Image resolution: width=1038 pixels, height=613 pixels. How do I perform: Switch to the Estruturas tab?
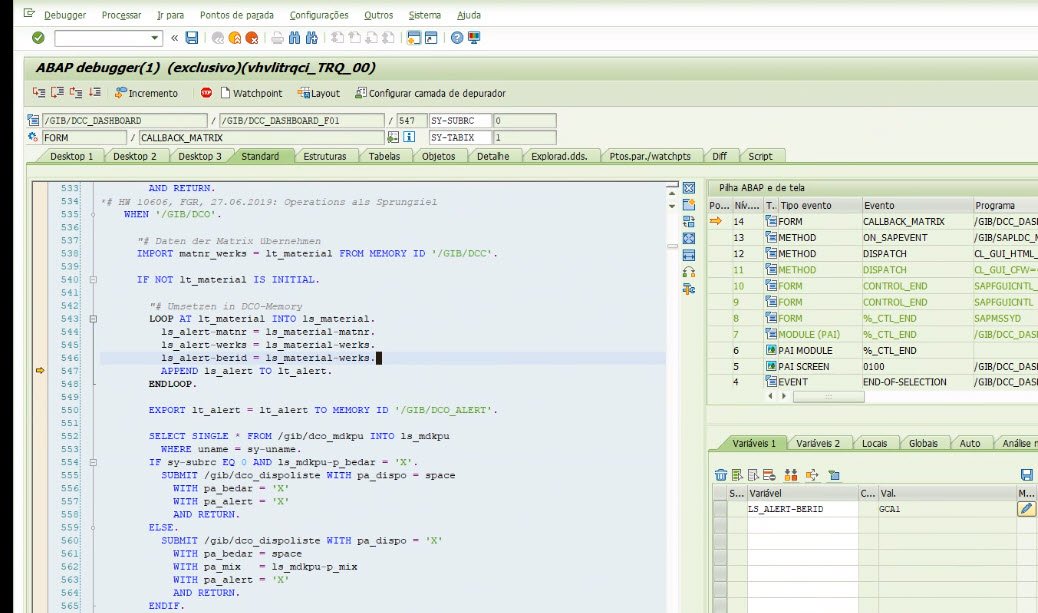(x=324, y=156)
